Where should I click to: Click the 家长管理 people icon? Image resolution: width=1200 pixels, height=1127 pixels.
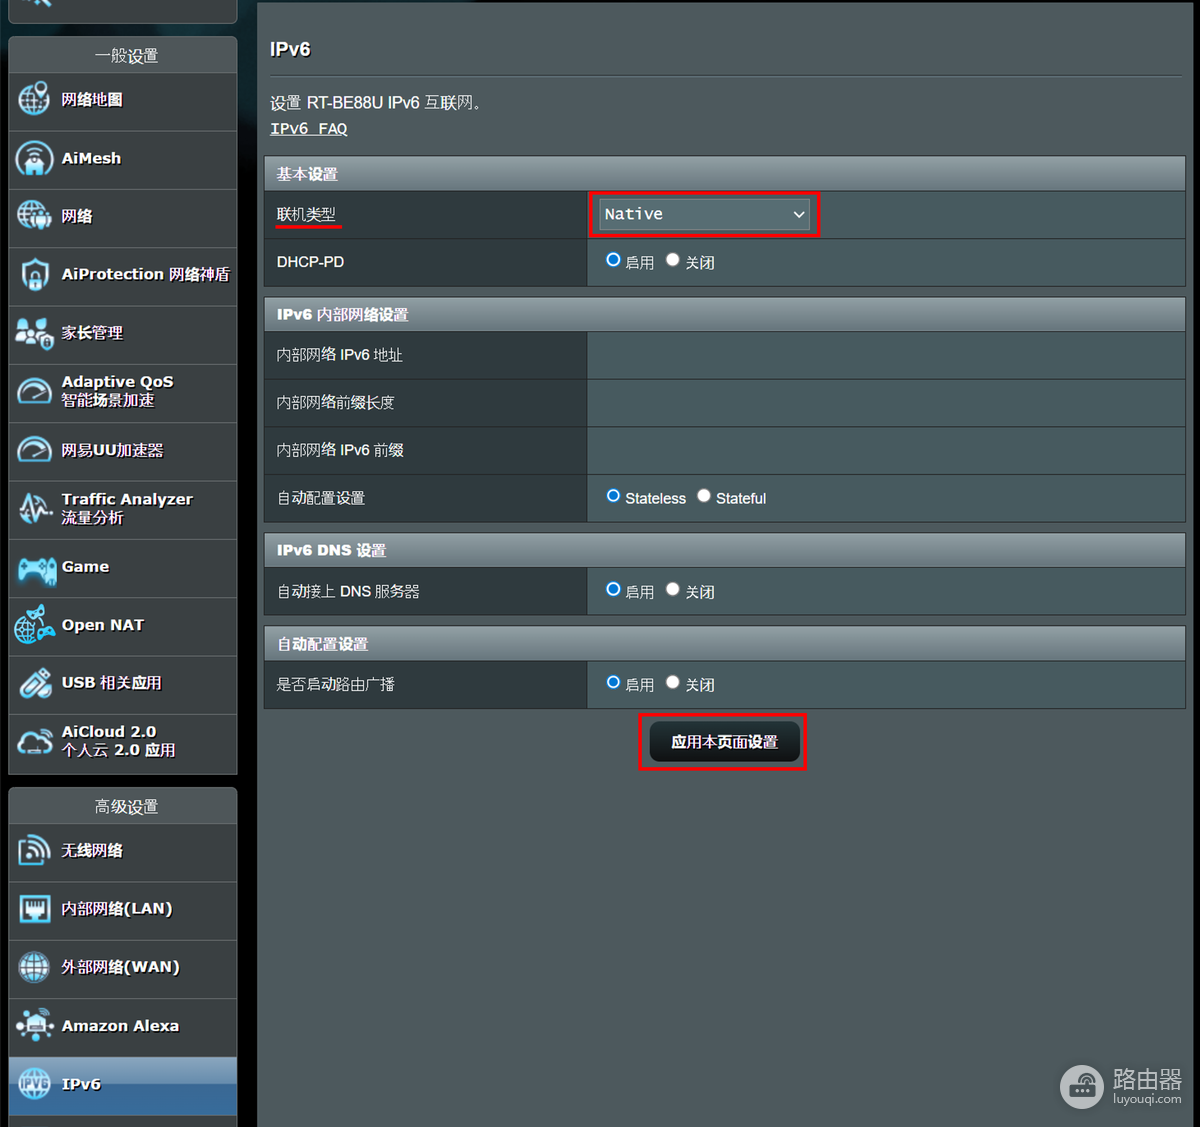point(34,333)
